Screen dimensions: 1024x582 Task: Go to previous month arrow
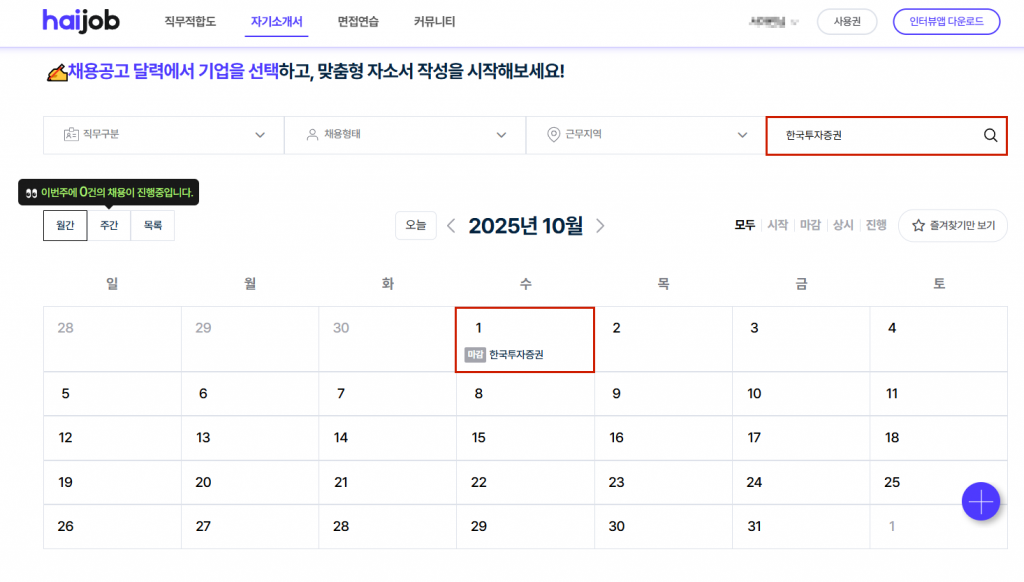[x=451, y=226]
